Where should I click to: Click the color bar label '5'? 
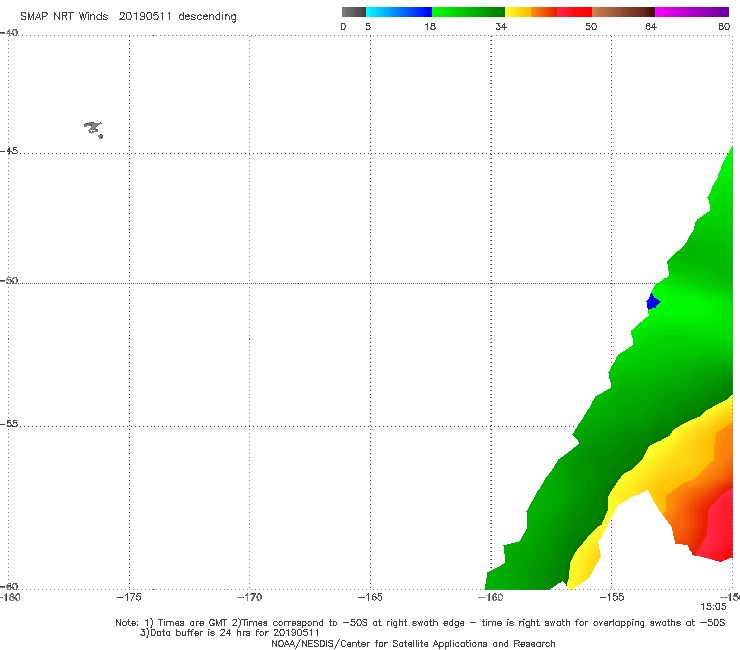pos(368,27)
